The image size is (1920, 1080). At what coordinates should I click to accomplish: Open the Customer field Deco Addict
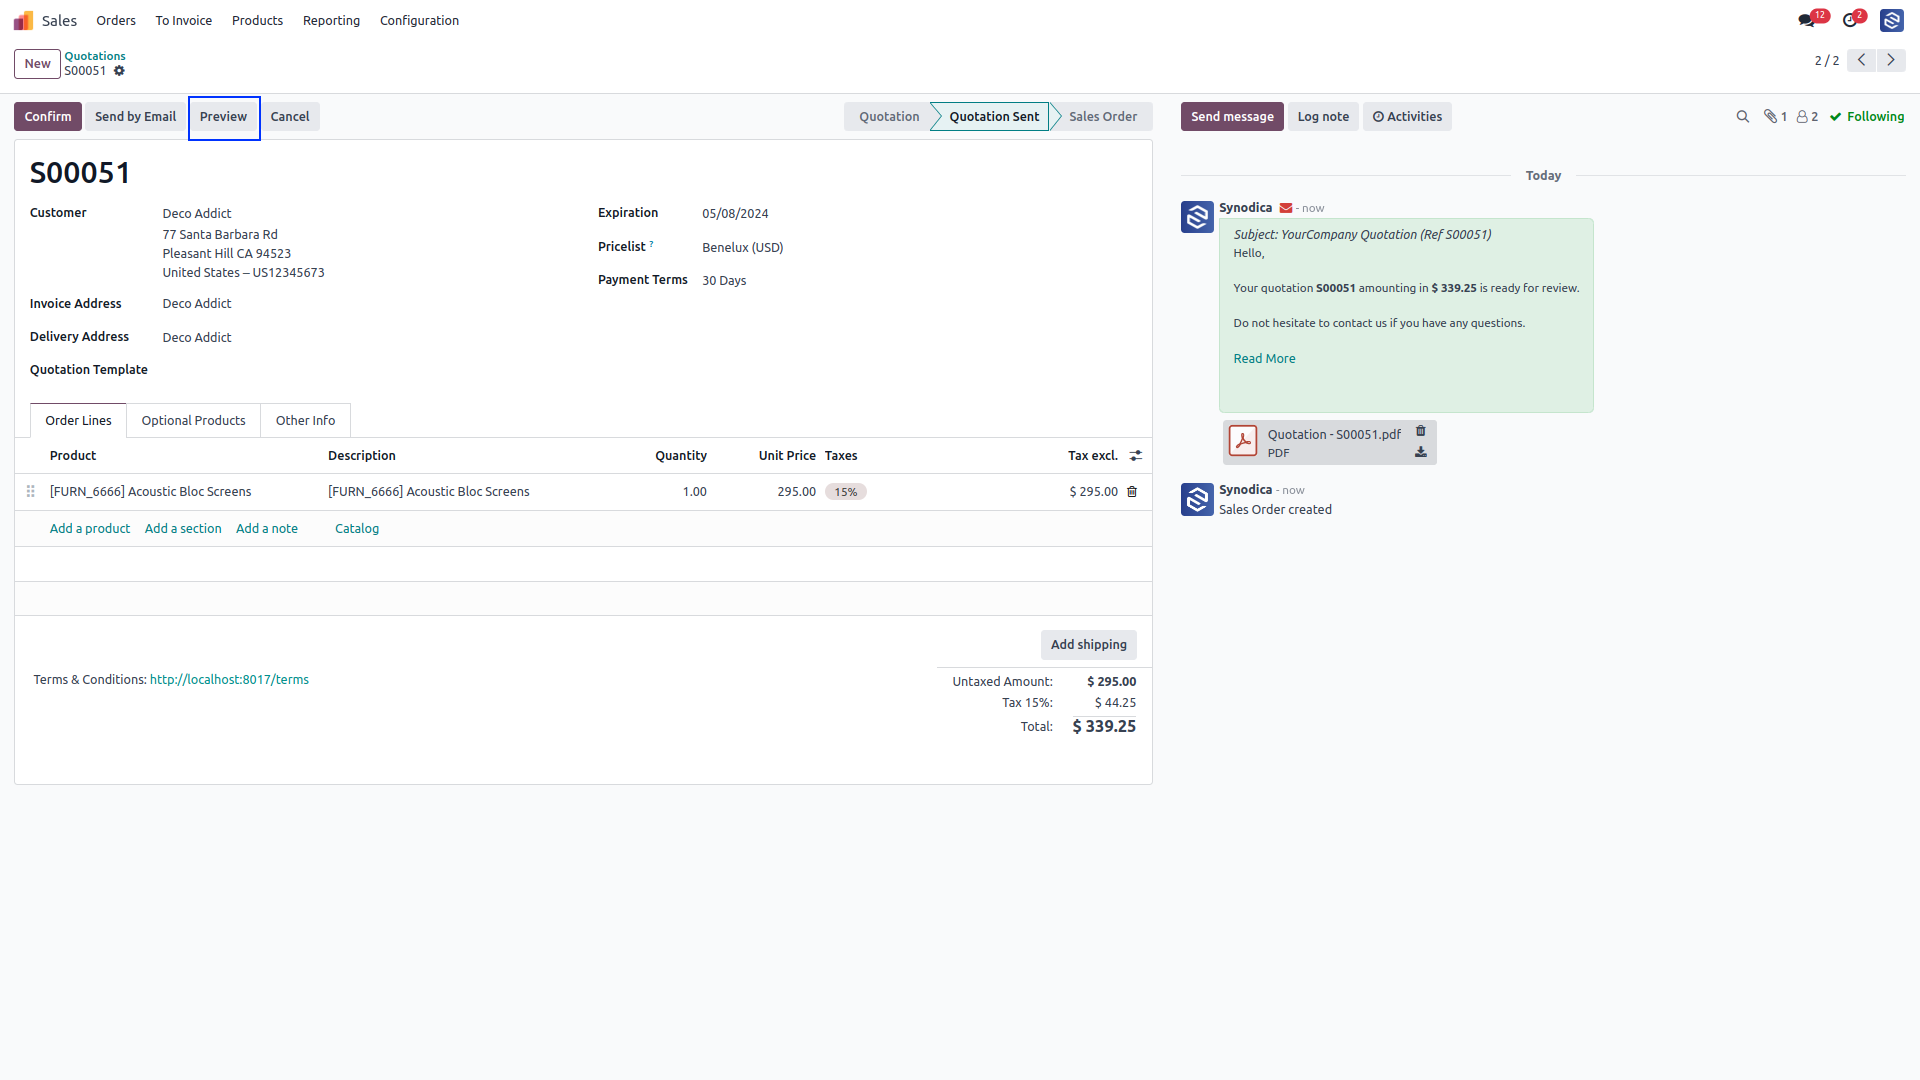point(197,214)
